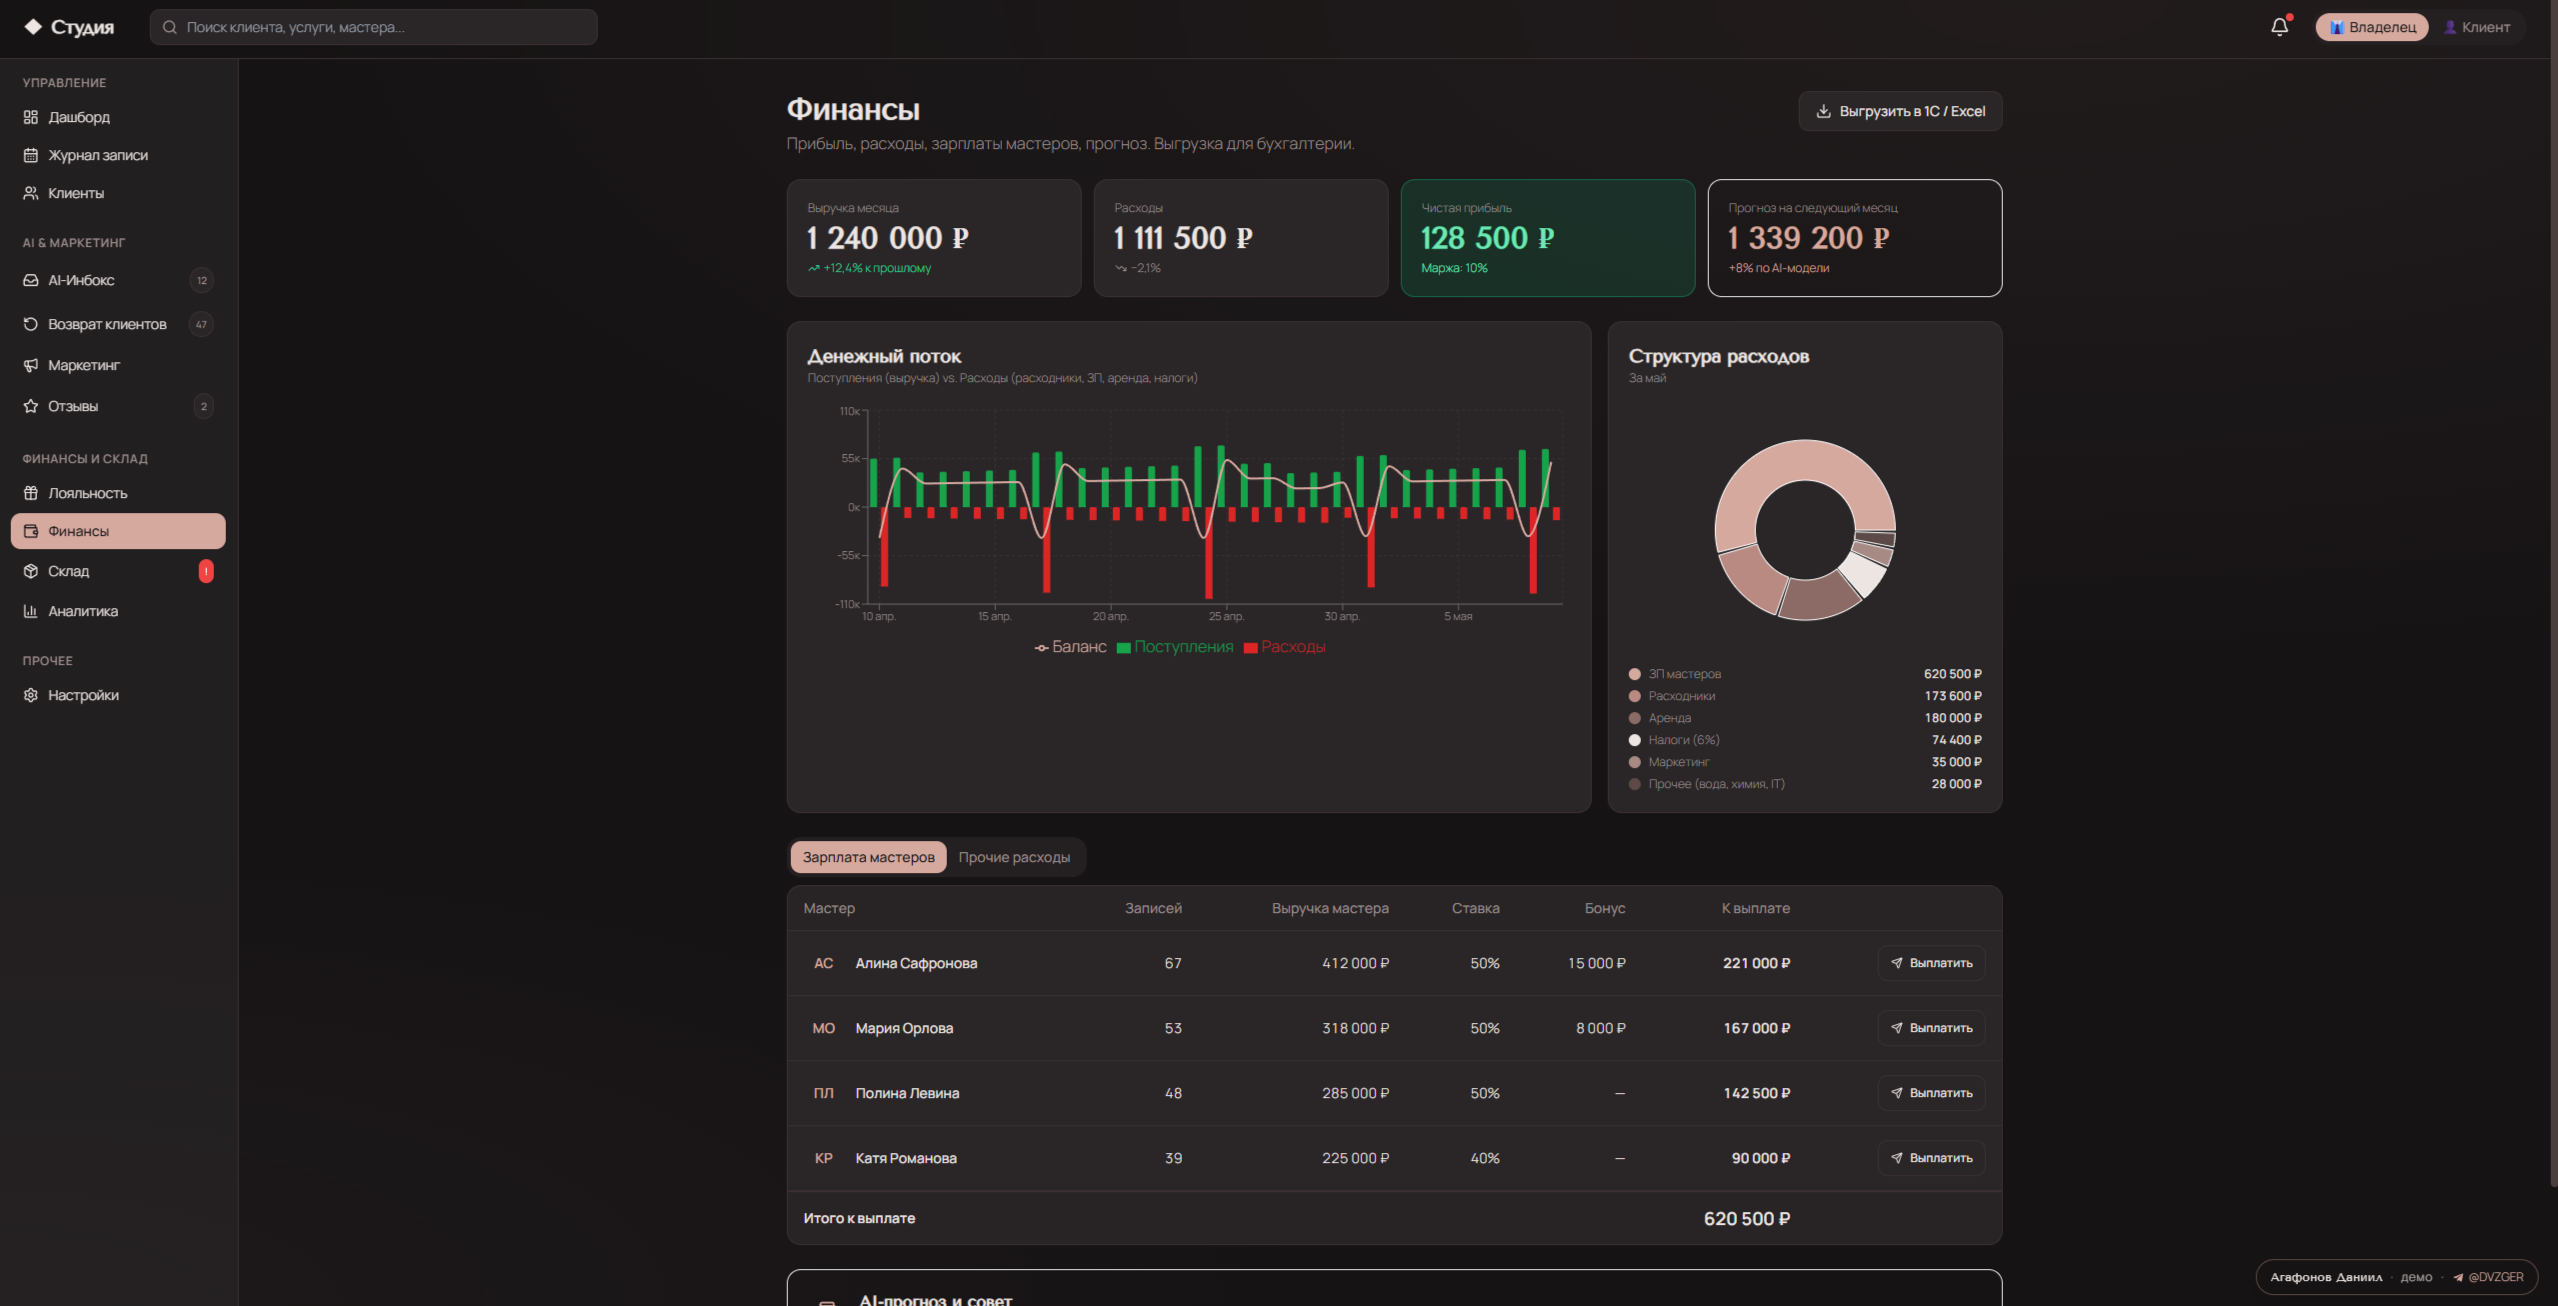
Task: Click the Прогноз на следующий месяц card
Action: click(1854, 238)
